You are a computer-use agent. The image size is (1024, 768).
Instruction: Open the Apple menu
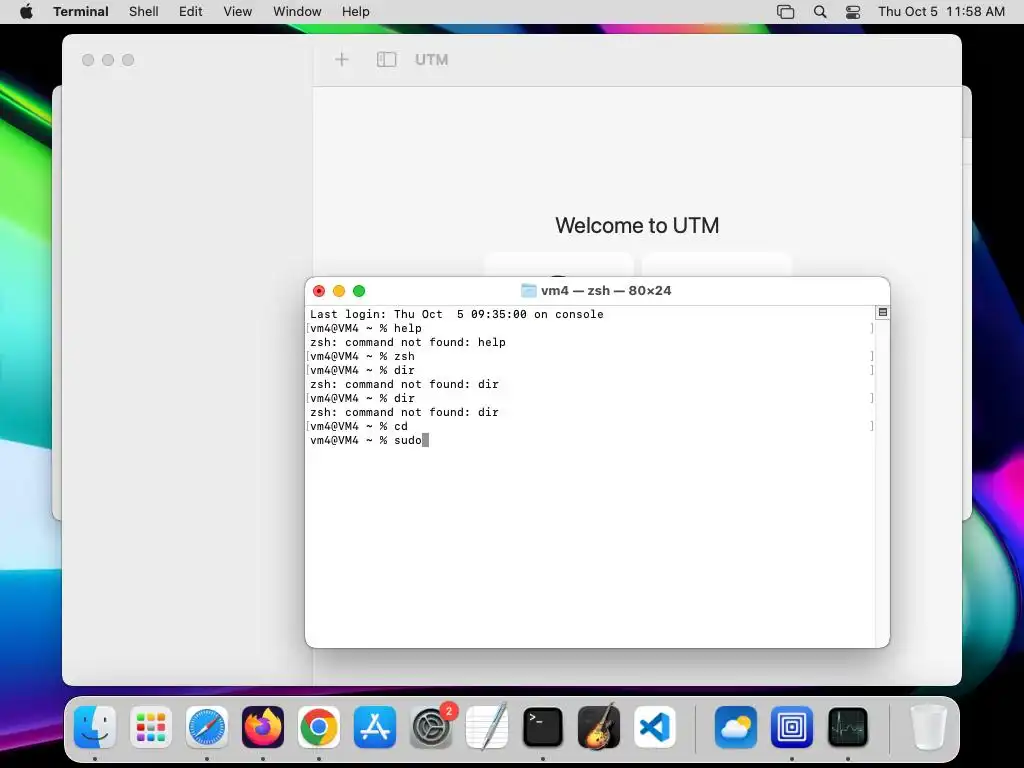point(26,11)
